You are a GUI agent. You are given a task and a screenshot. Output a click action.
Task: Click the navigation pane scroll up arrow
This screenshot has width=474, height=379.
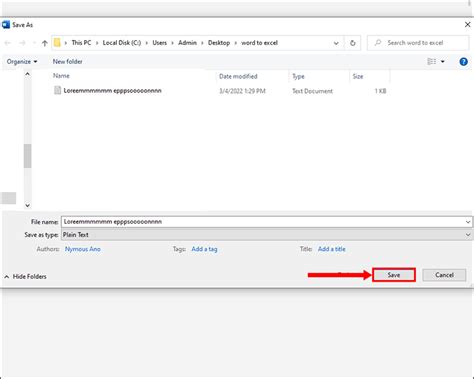tap(28, 74)
